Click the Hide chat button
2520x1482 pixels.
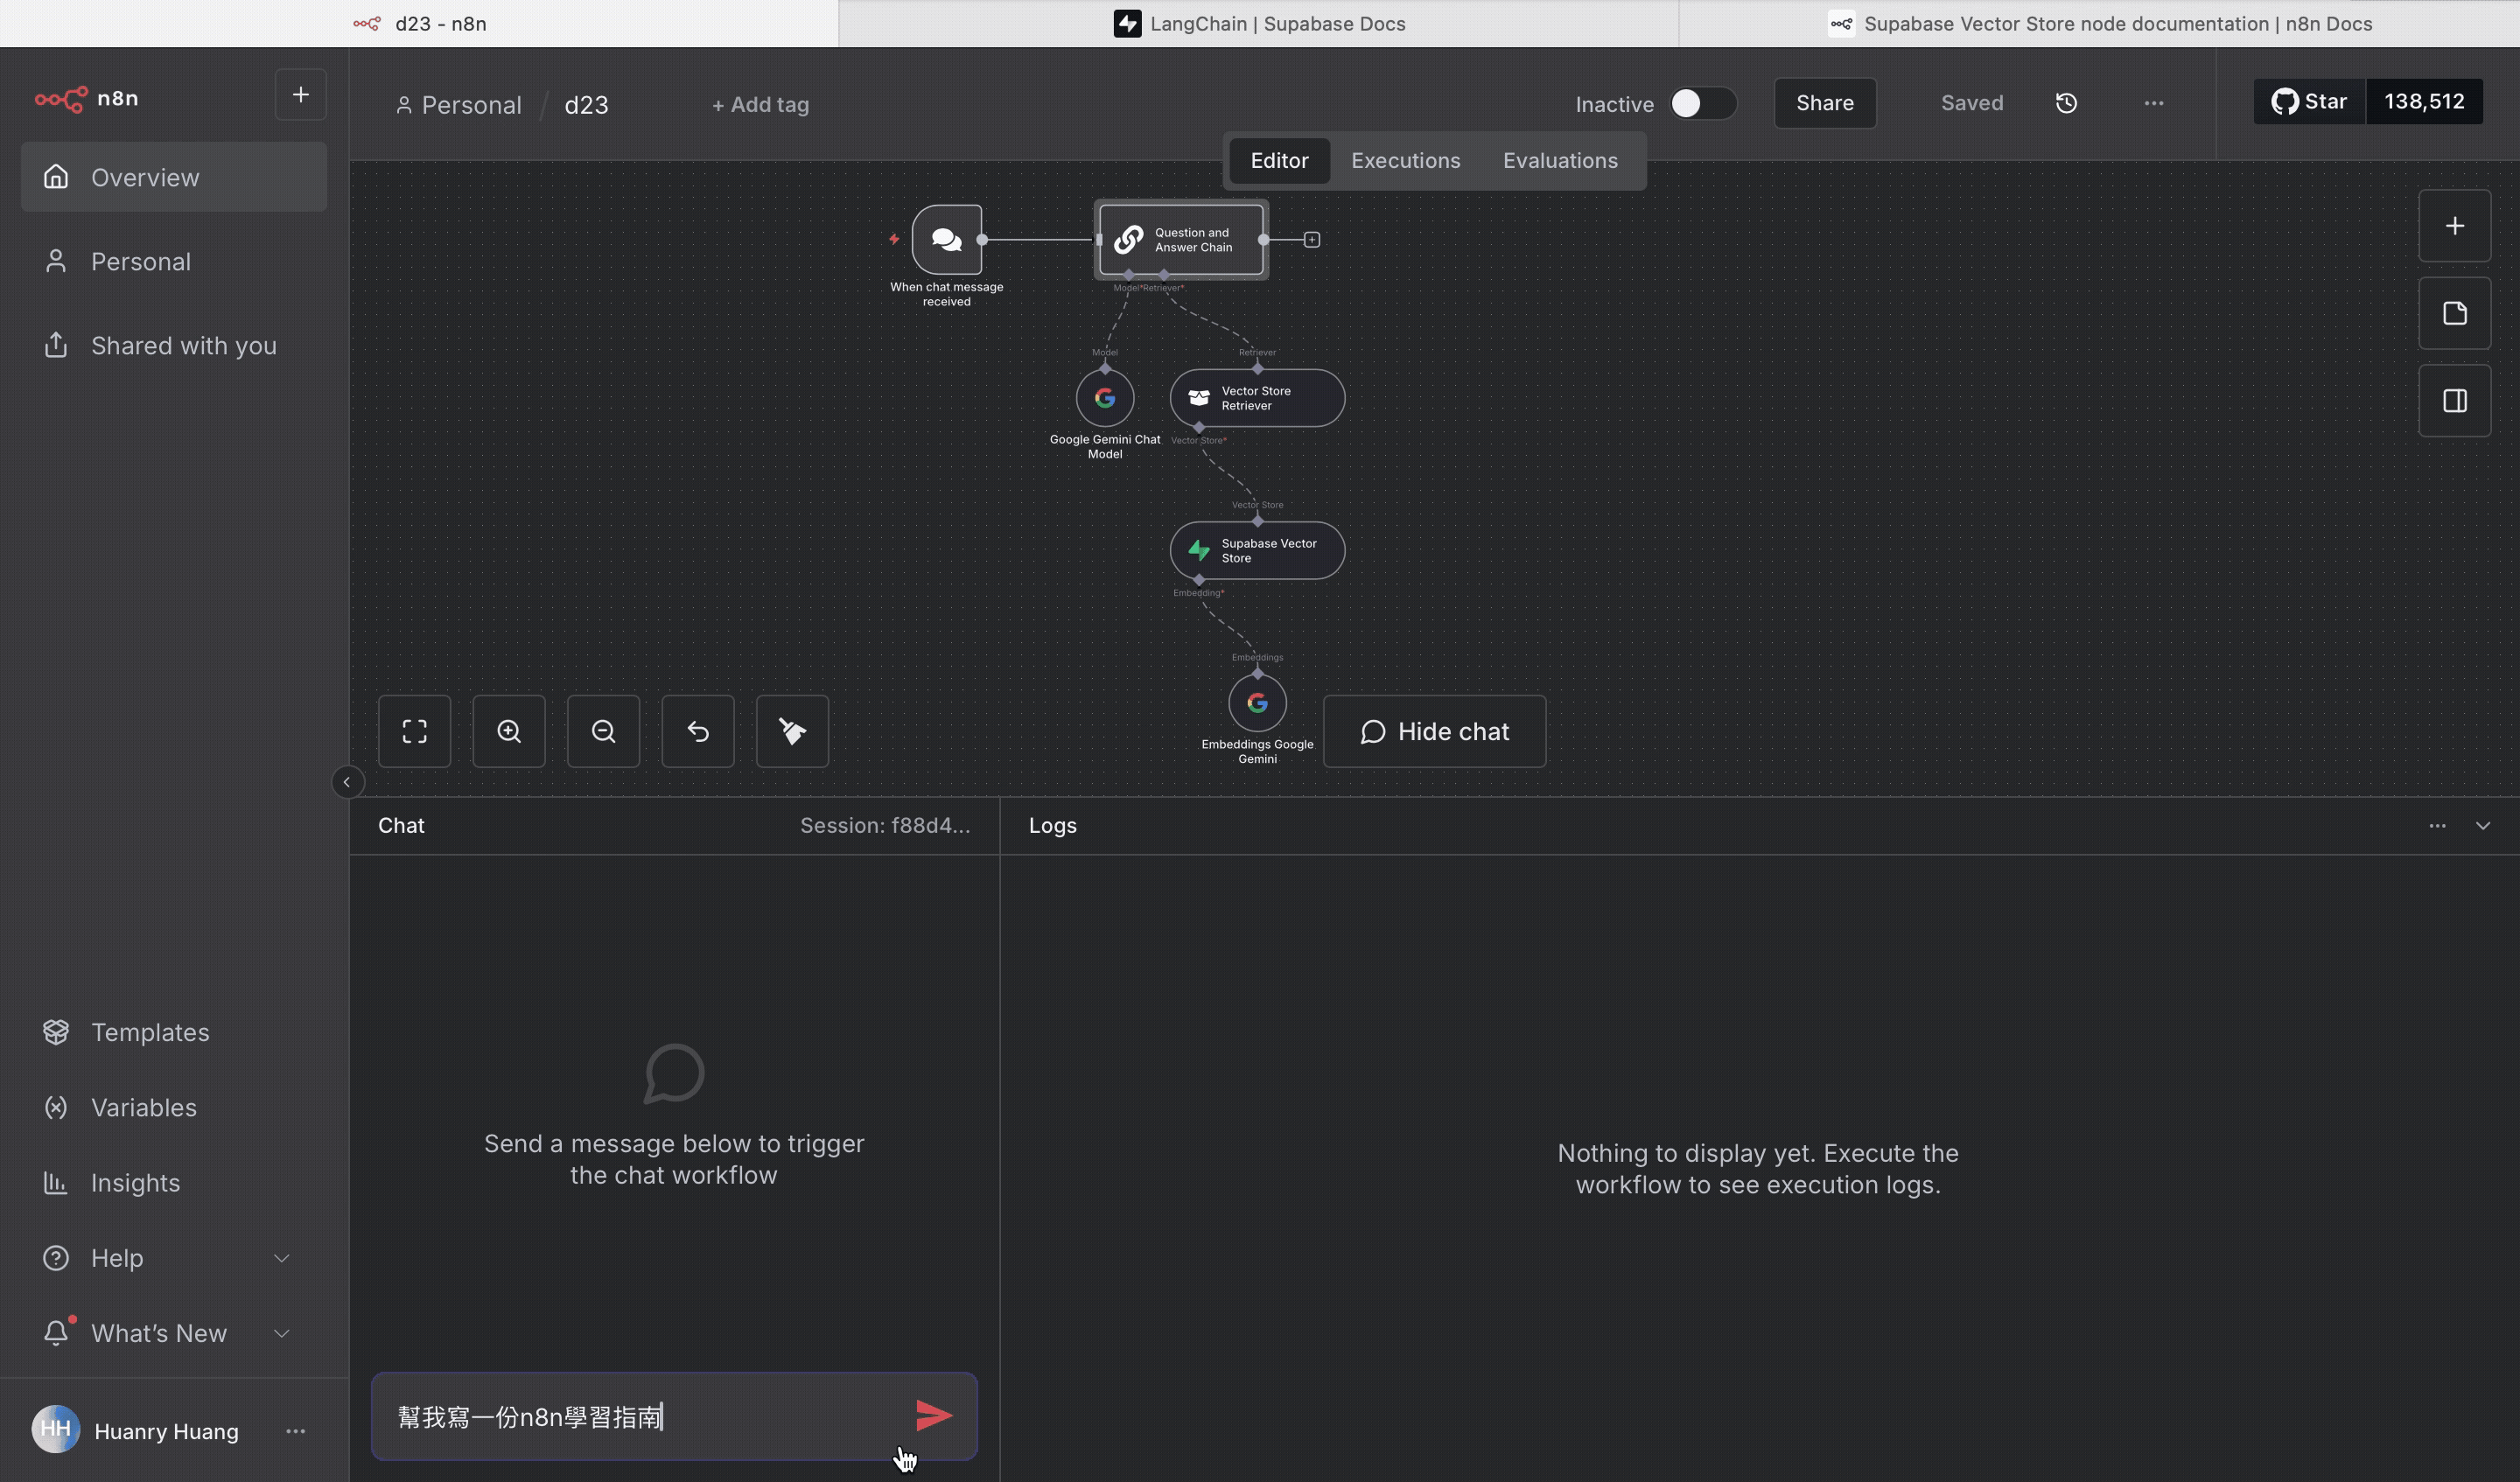click(x=1434, y=731)
